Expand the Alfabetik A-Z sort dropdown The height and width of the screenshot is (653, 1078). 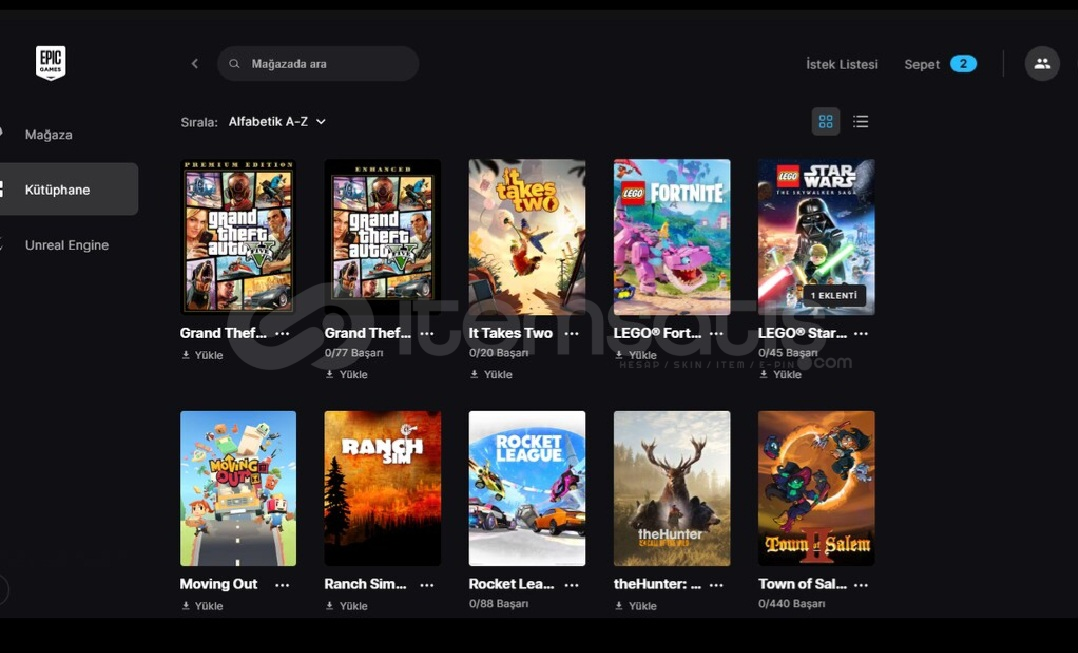coord(277,122)
